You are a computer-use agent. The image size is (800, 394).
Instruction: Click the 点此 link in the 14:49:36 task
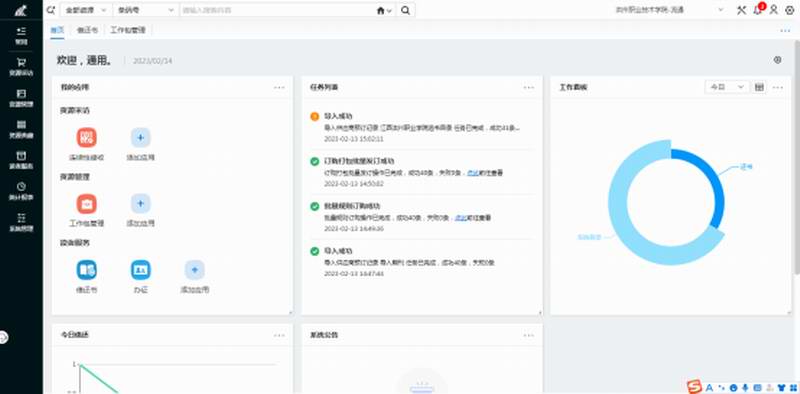[461, 218]
